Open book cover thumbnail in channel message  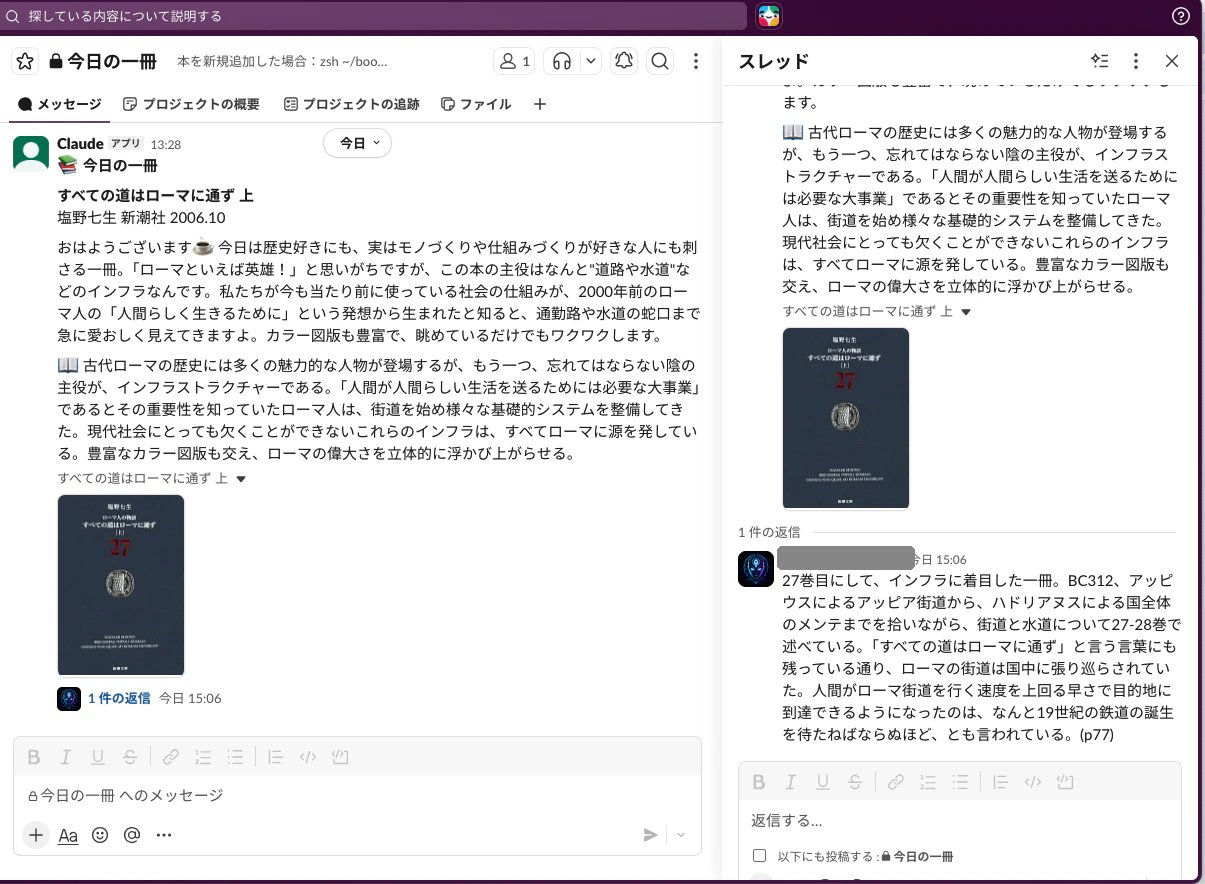point(121,585)
